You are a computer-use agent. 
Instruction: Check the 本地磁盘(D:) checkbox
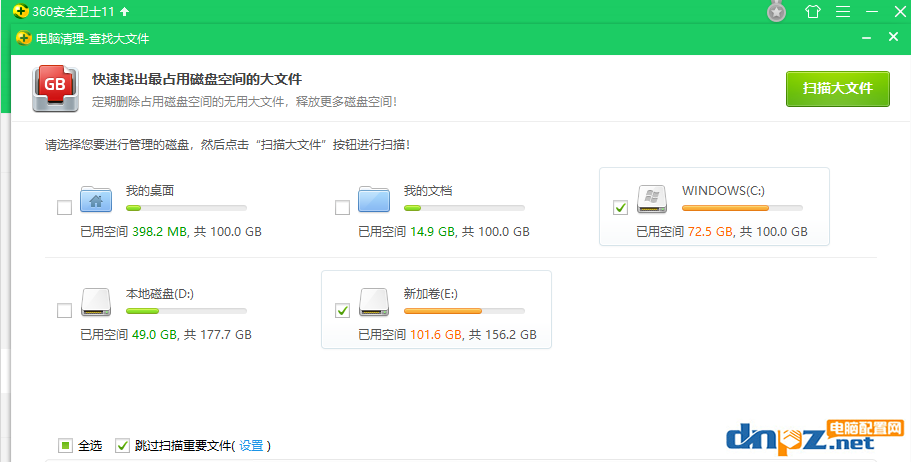pos(64,310)
